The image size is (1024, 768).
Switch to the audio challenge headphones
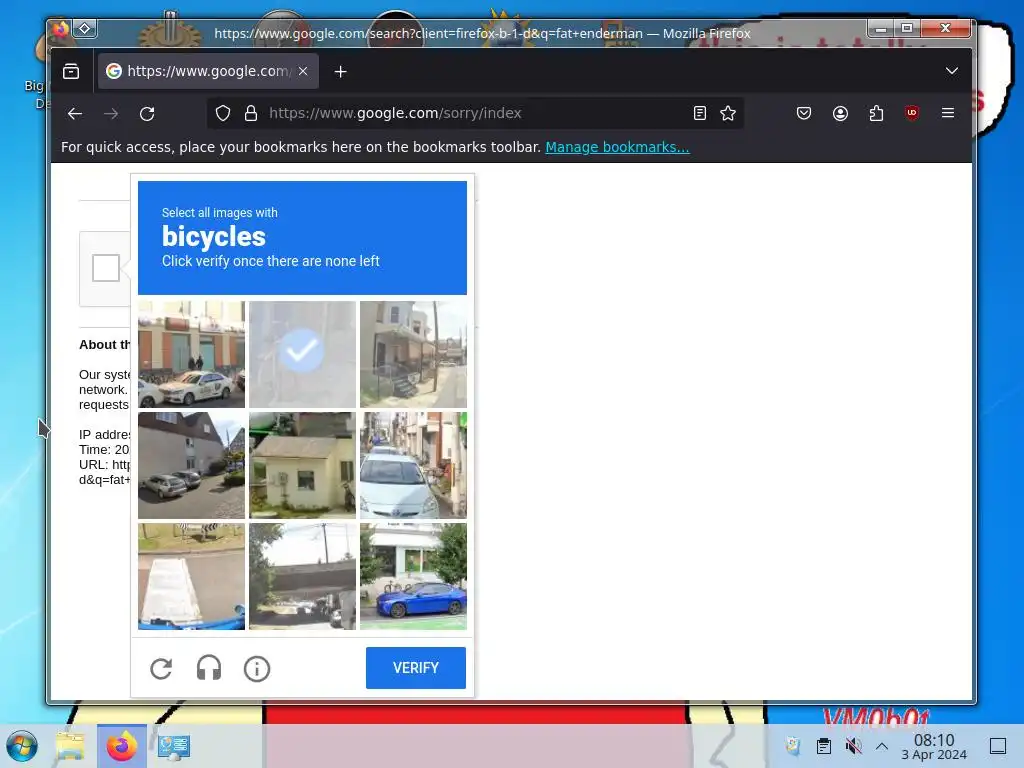209,669
